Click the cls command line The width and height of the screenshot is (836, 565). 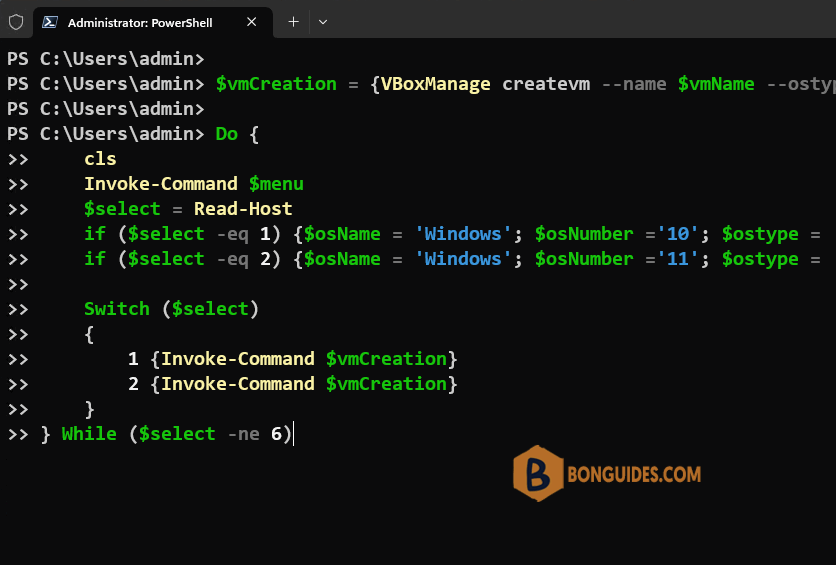pos(100,159)
